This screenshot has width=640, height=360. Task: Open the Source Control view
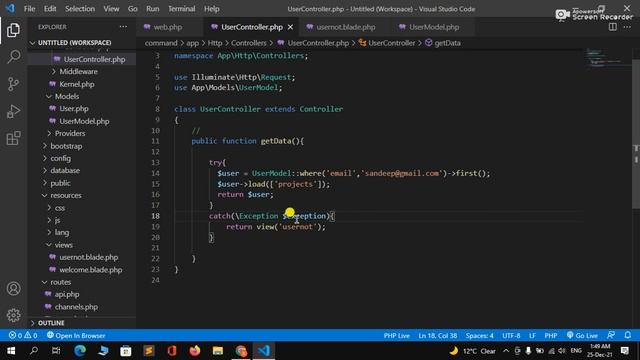(x=13, y=84)
